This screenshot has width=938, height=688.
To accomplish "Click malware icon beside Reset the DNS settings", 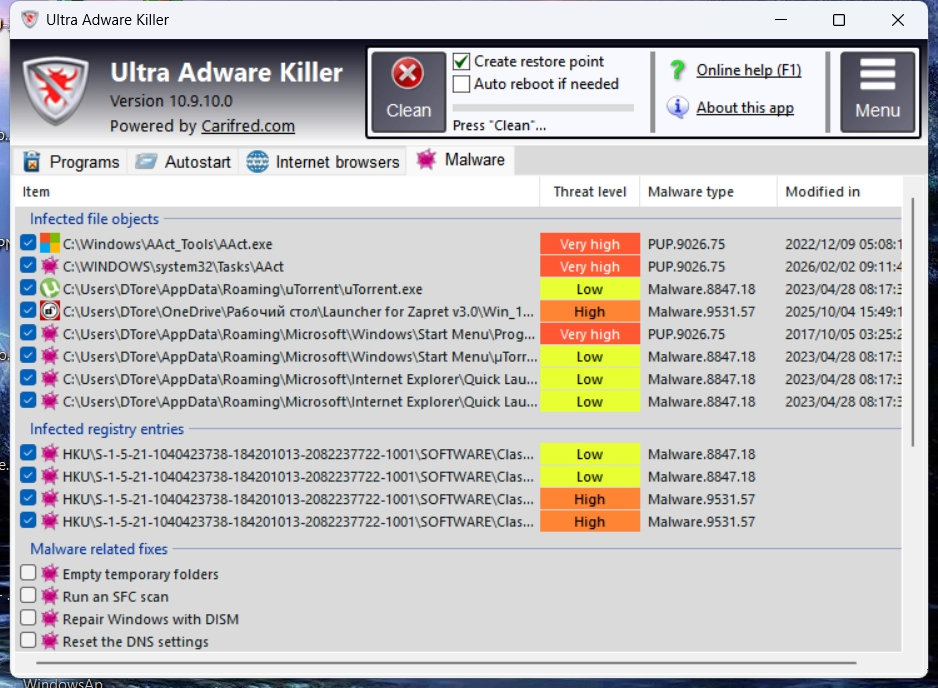I will [x=50, y=641].
